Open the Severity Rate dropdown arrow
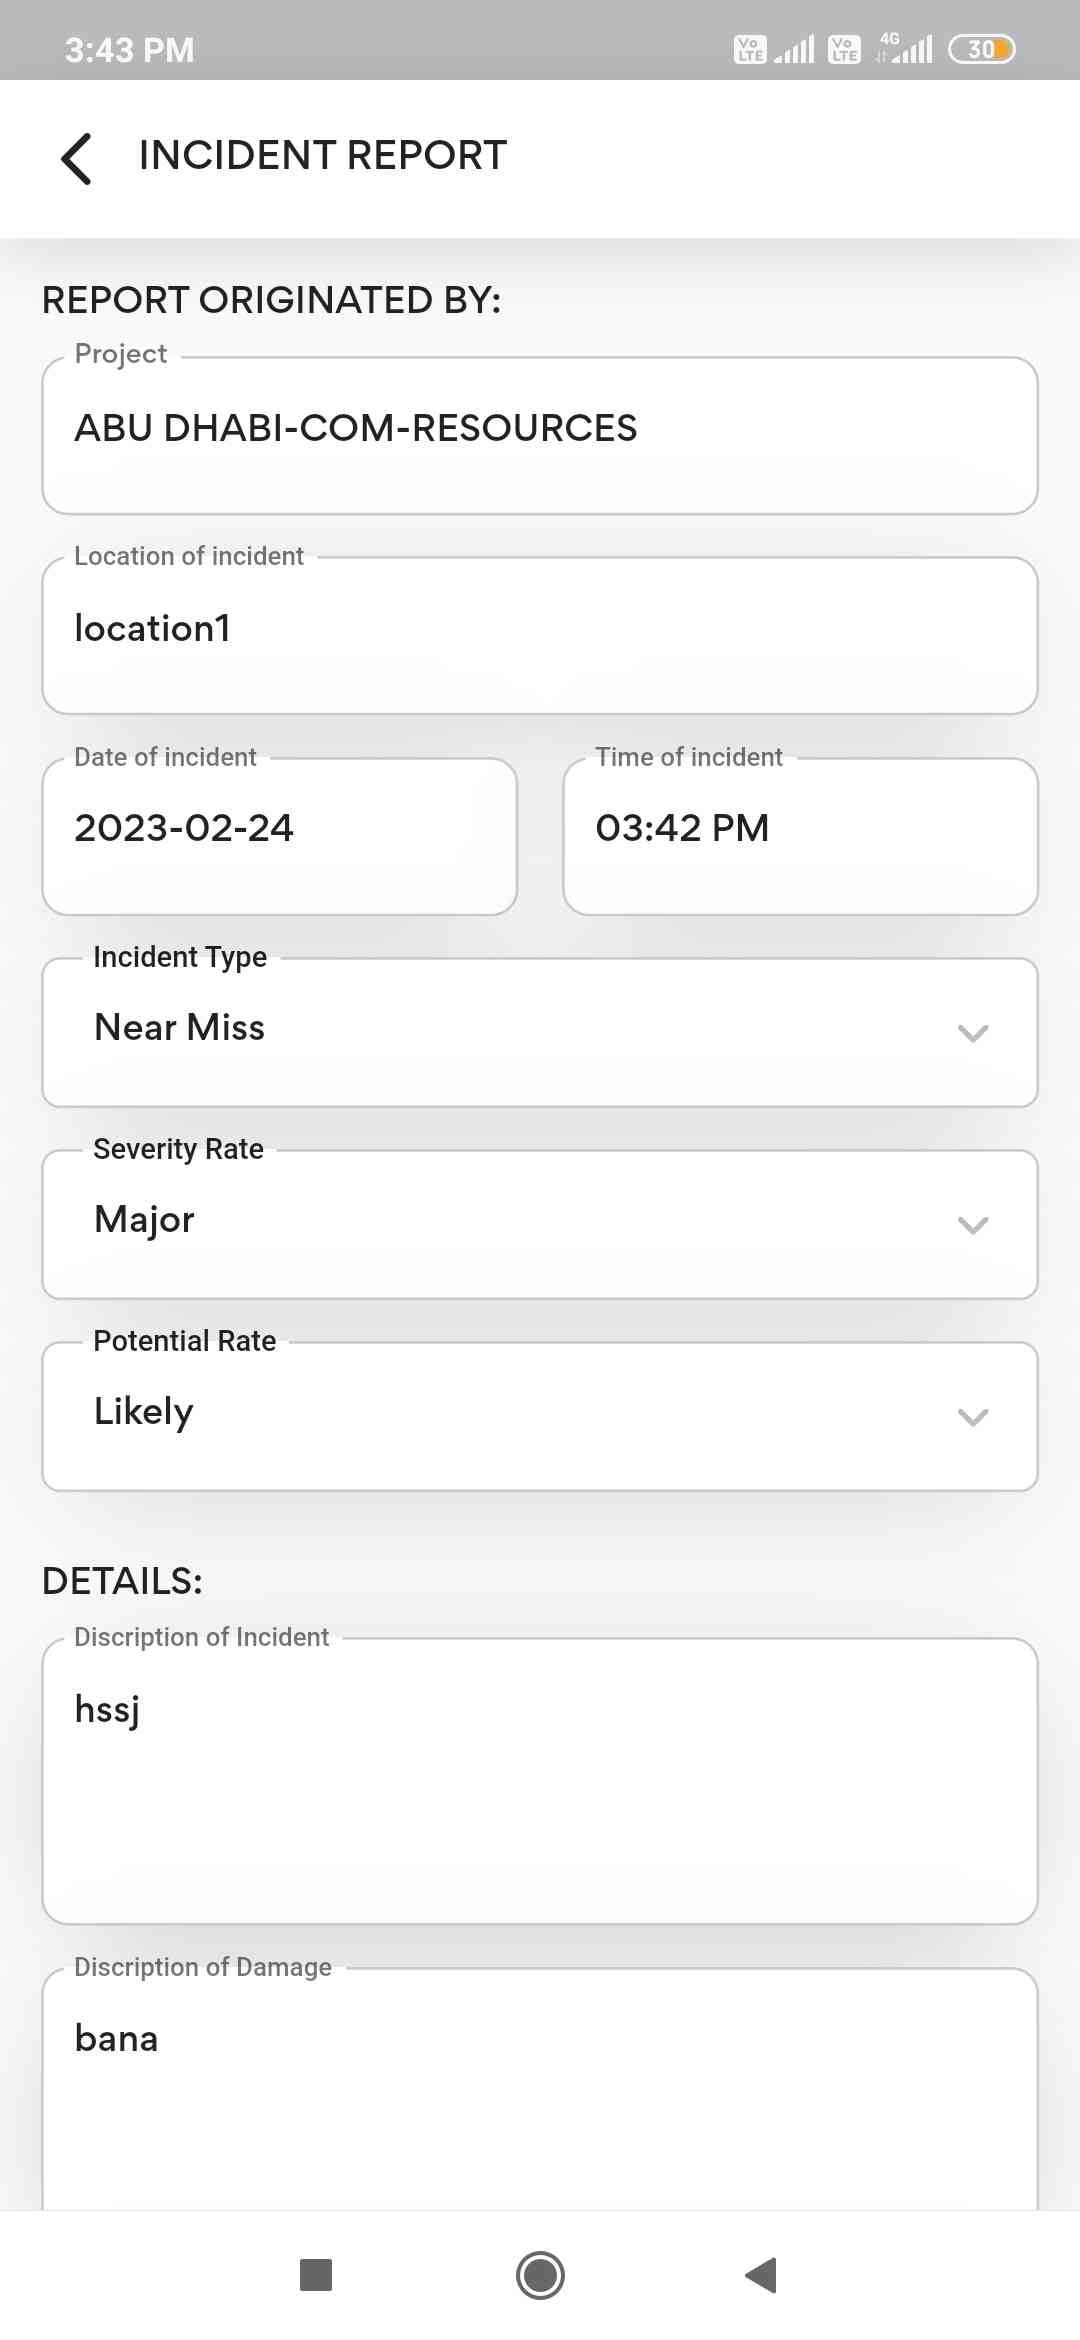Screen dimensions: 1080x2340 click(972, 1225)
